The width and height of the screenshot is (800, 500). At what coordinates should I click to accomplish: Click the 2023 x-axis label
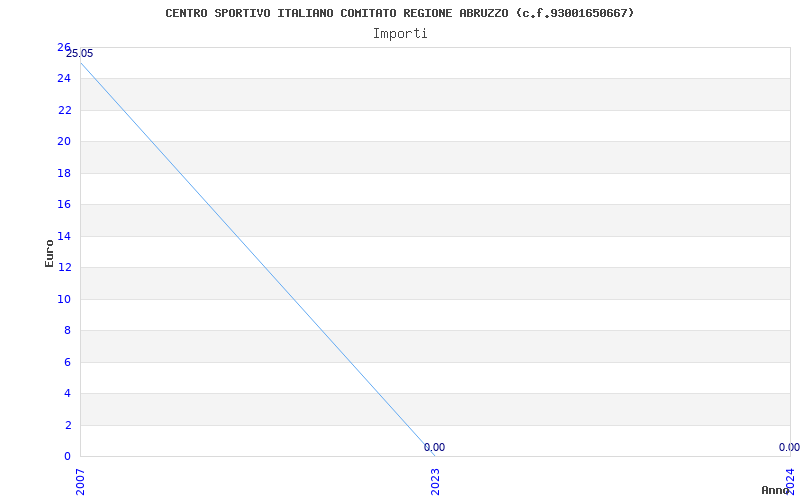[x=435, y=482]
